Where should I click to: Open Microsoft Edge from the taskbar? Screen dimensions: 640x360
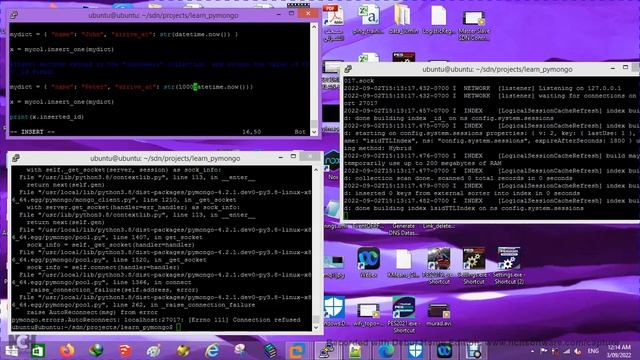click(x=386, y=351)
